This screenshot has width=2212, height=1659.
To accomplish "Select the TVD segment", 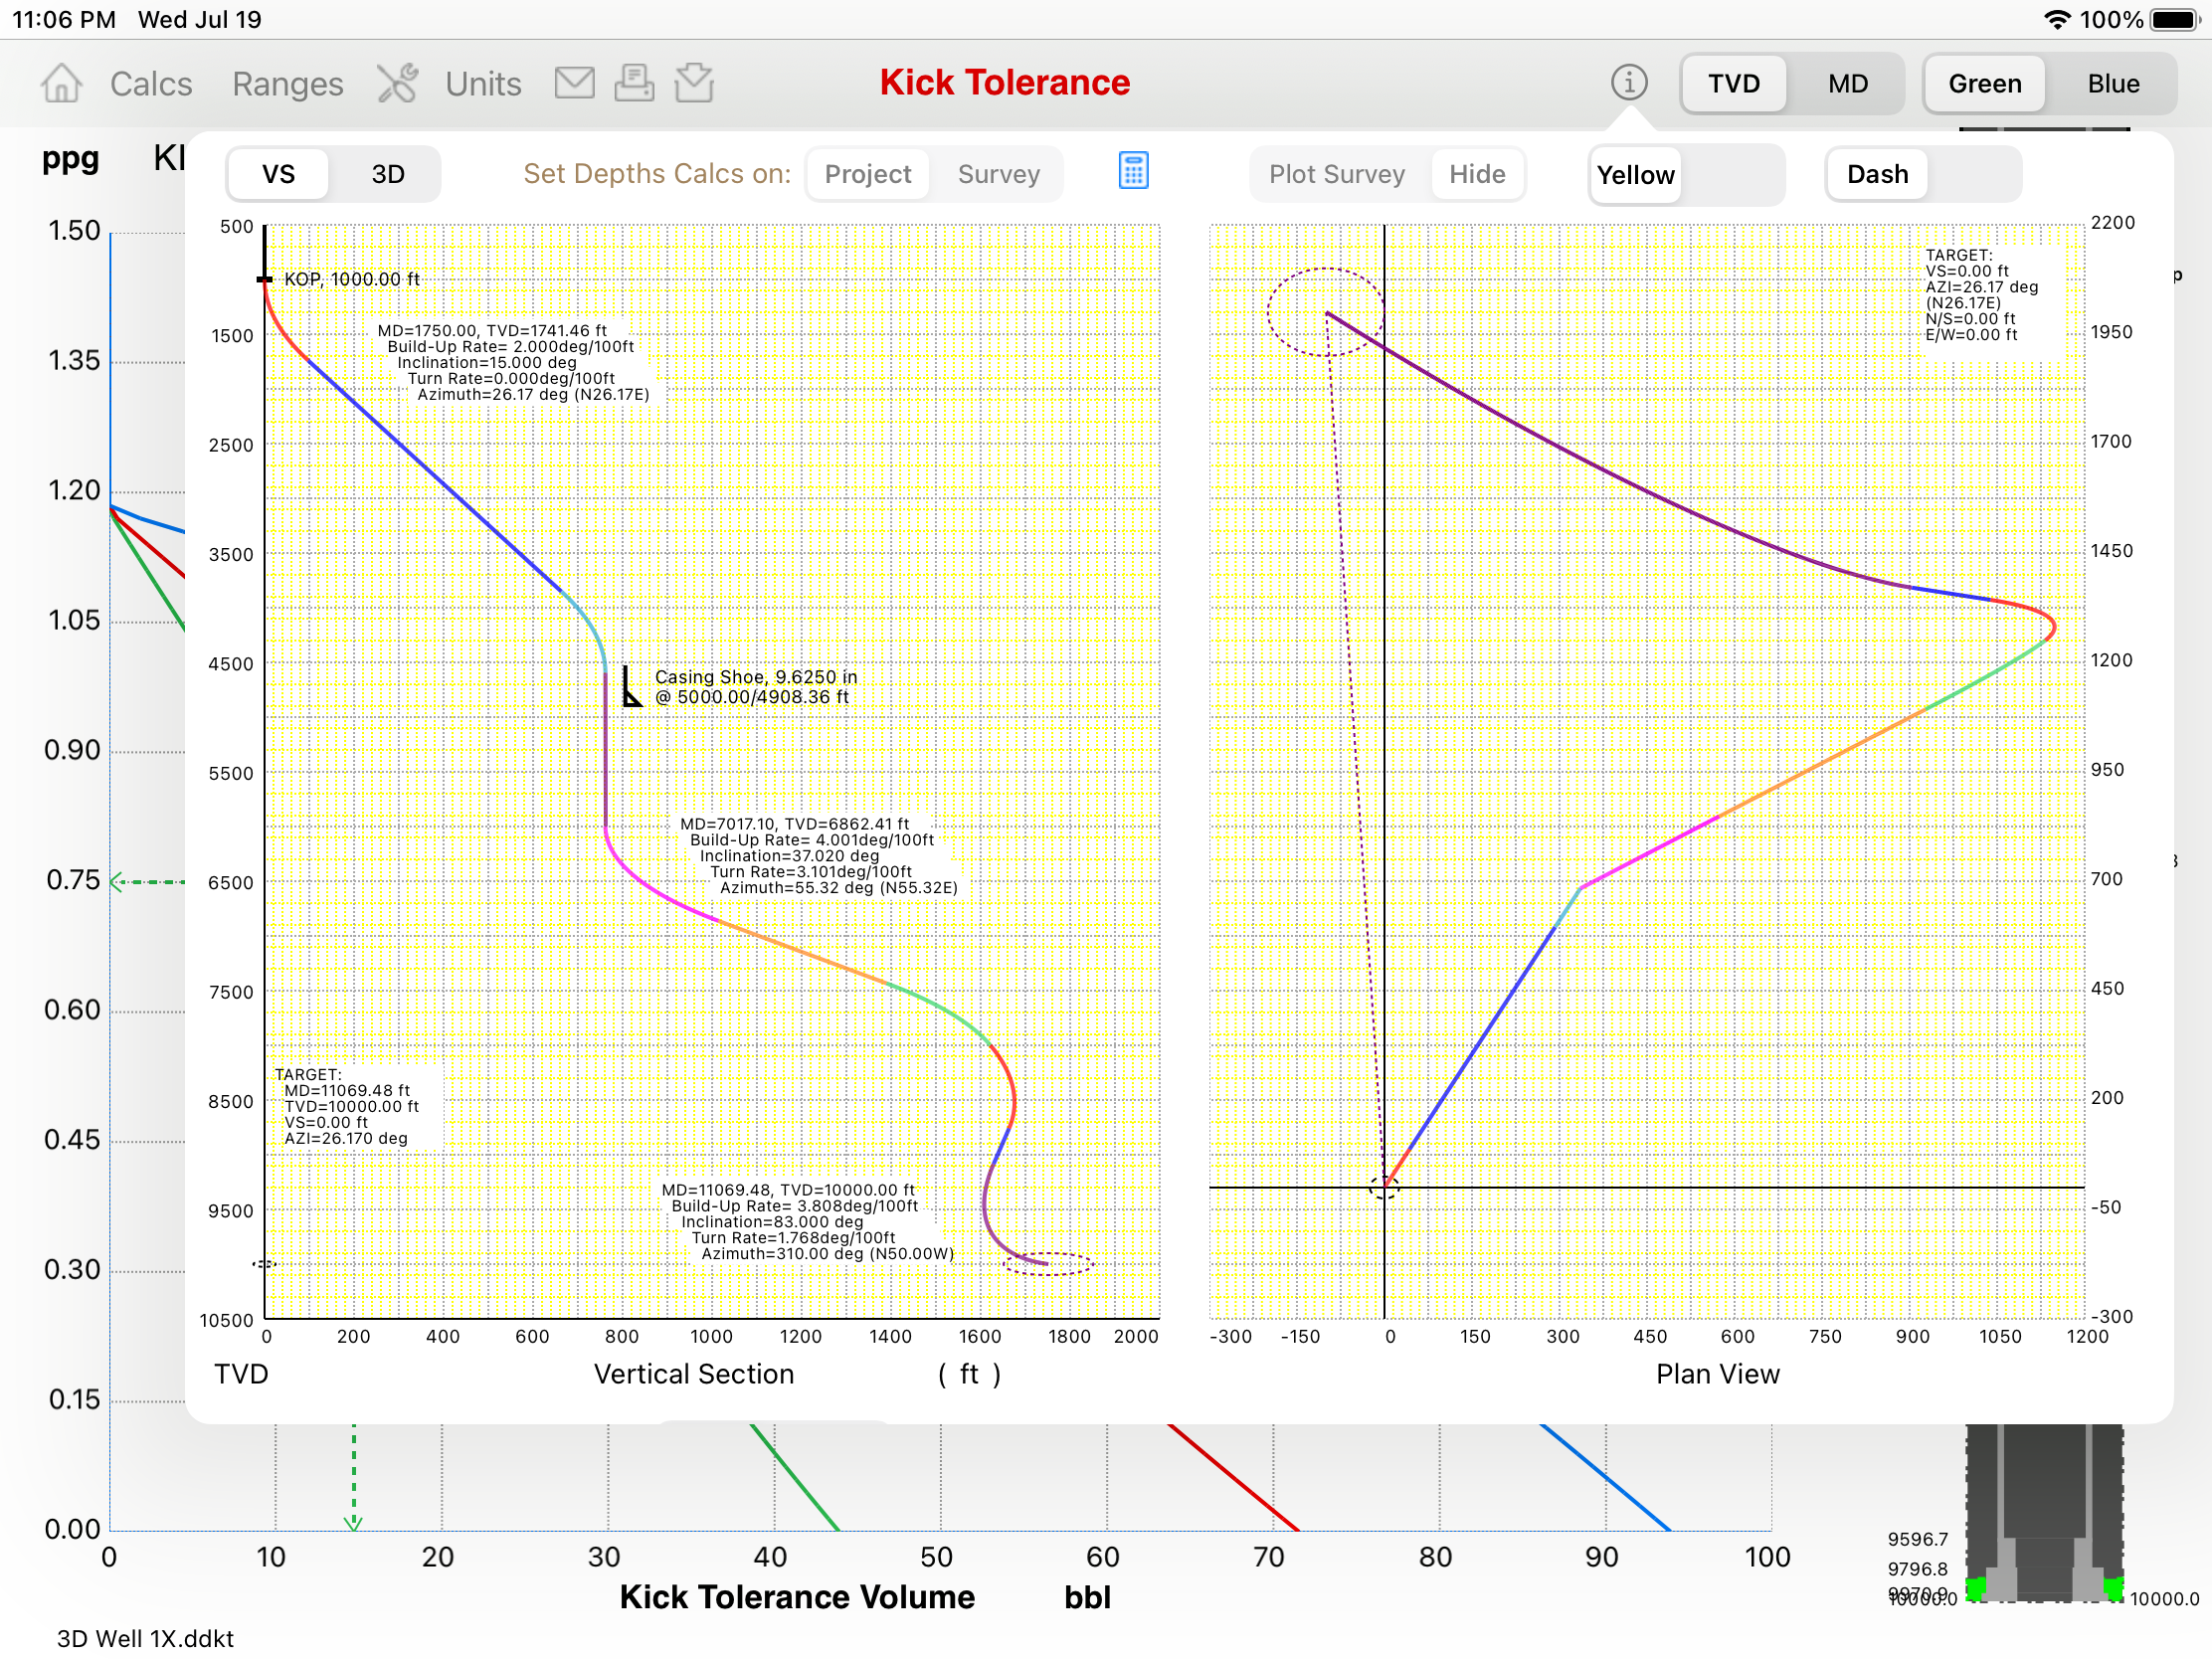I will tap(1733, 83).
